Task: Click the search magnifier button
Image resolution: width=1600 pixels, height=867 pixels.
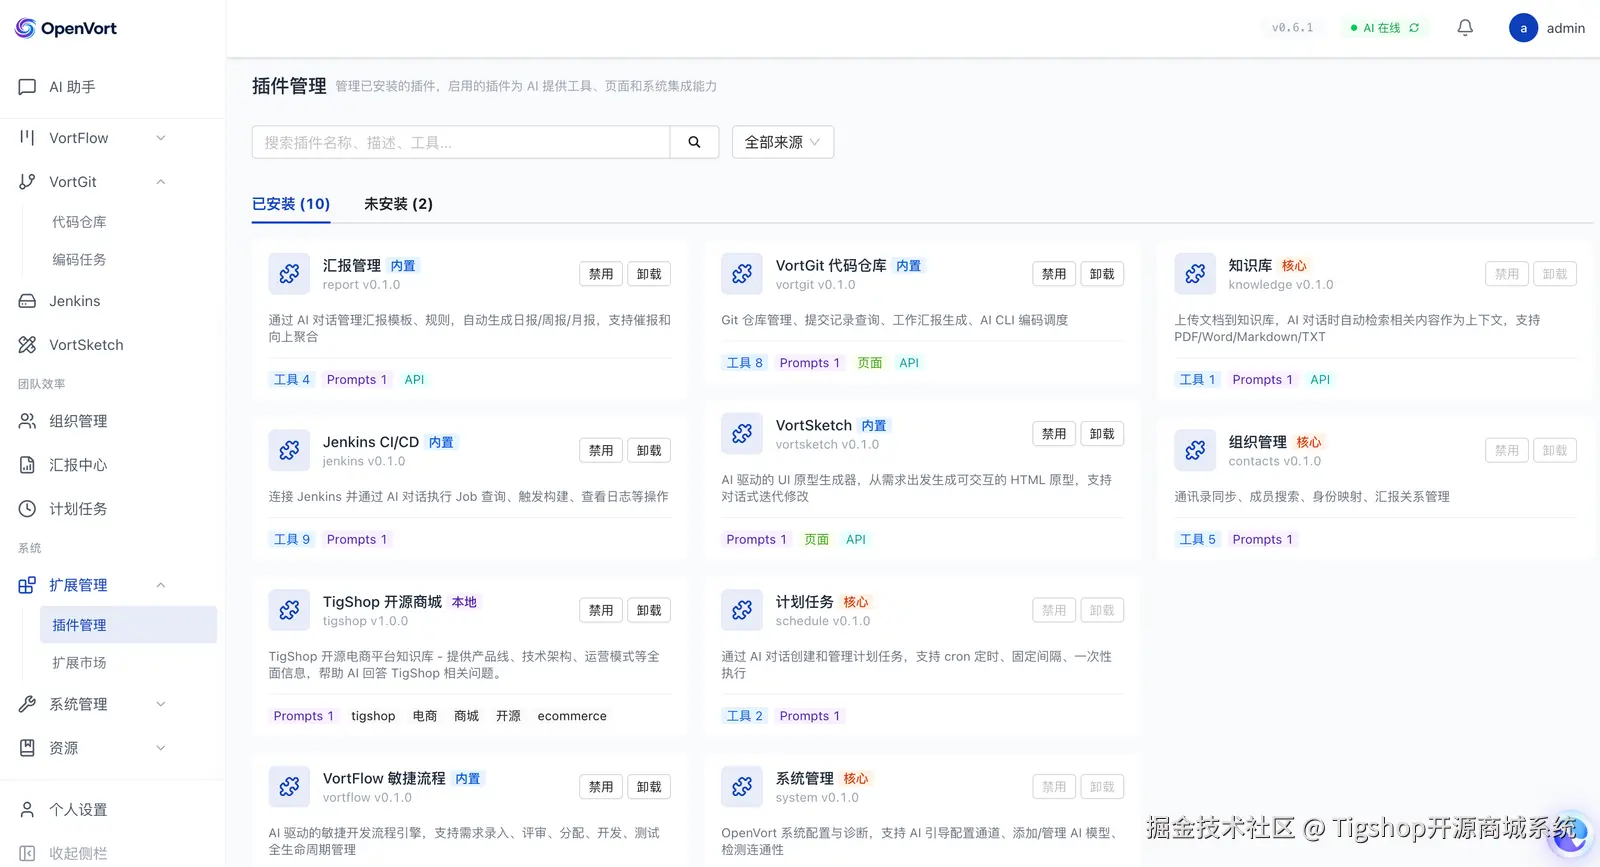Action: pyautogui.click(x=694, y=142)
